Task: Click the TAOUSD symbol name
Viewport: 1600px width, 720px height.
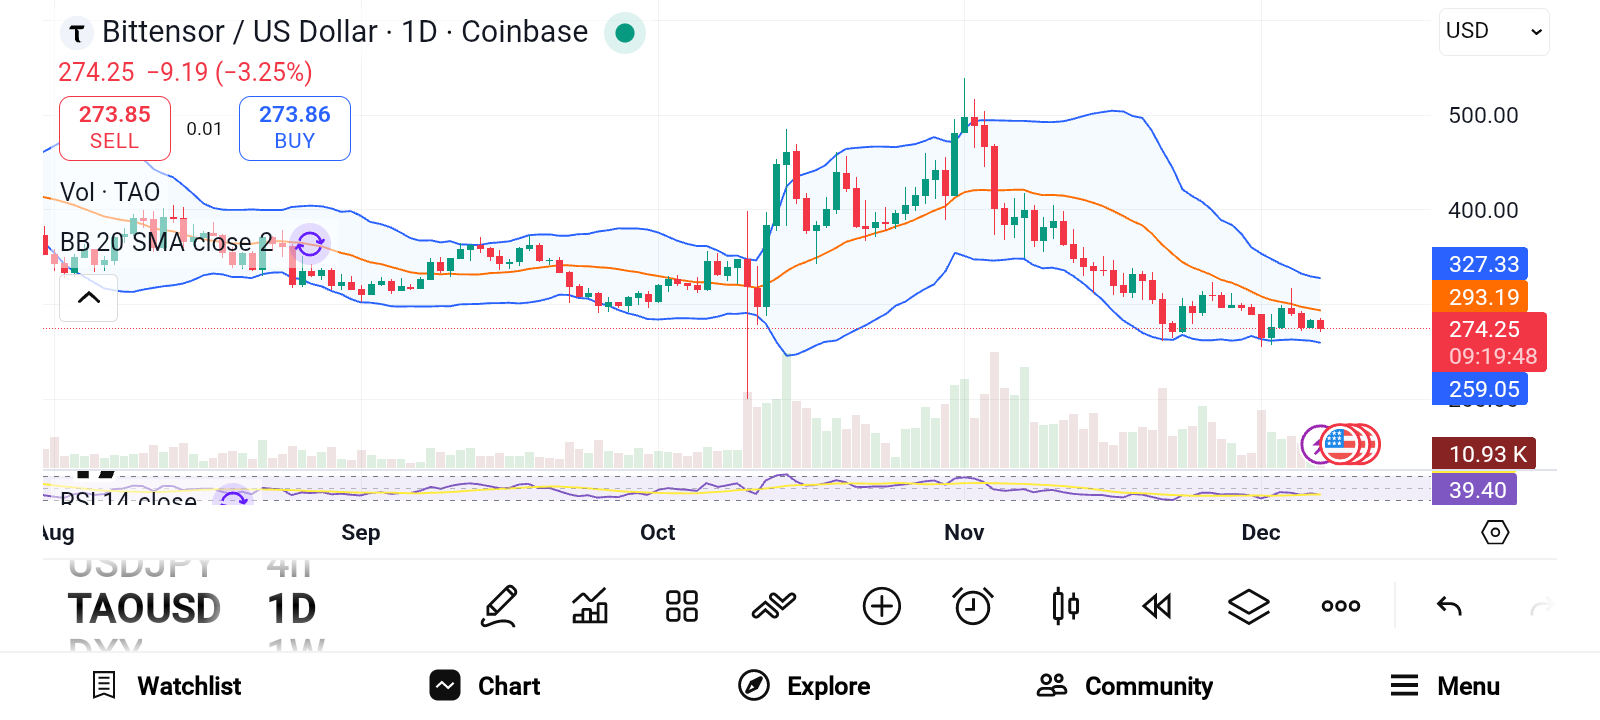Action: coord(146,607)
